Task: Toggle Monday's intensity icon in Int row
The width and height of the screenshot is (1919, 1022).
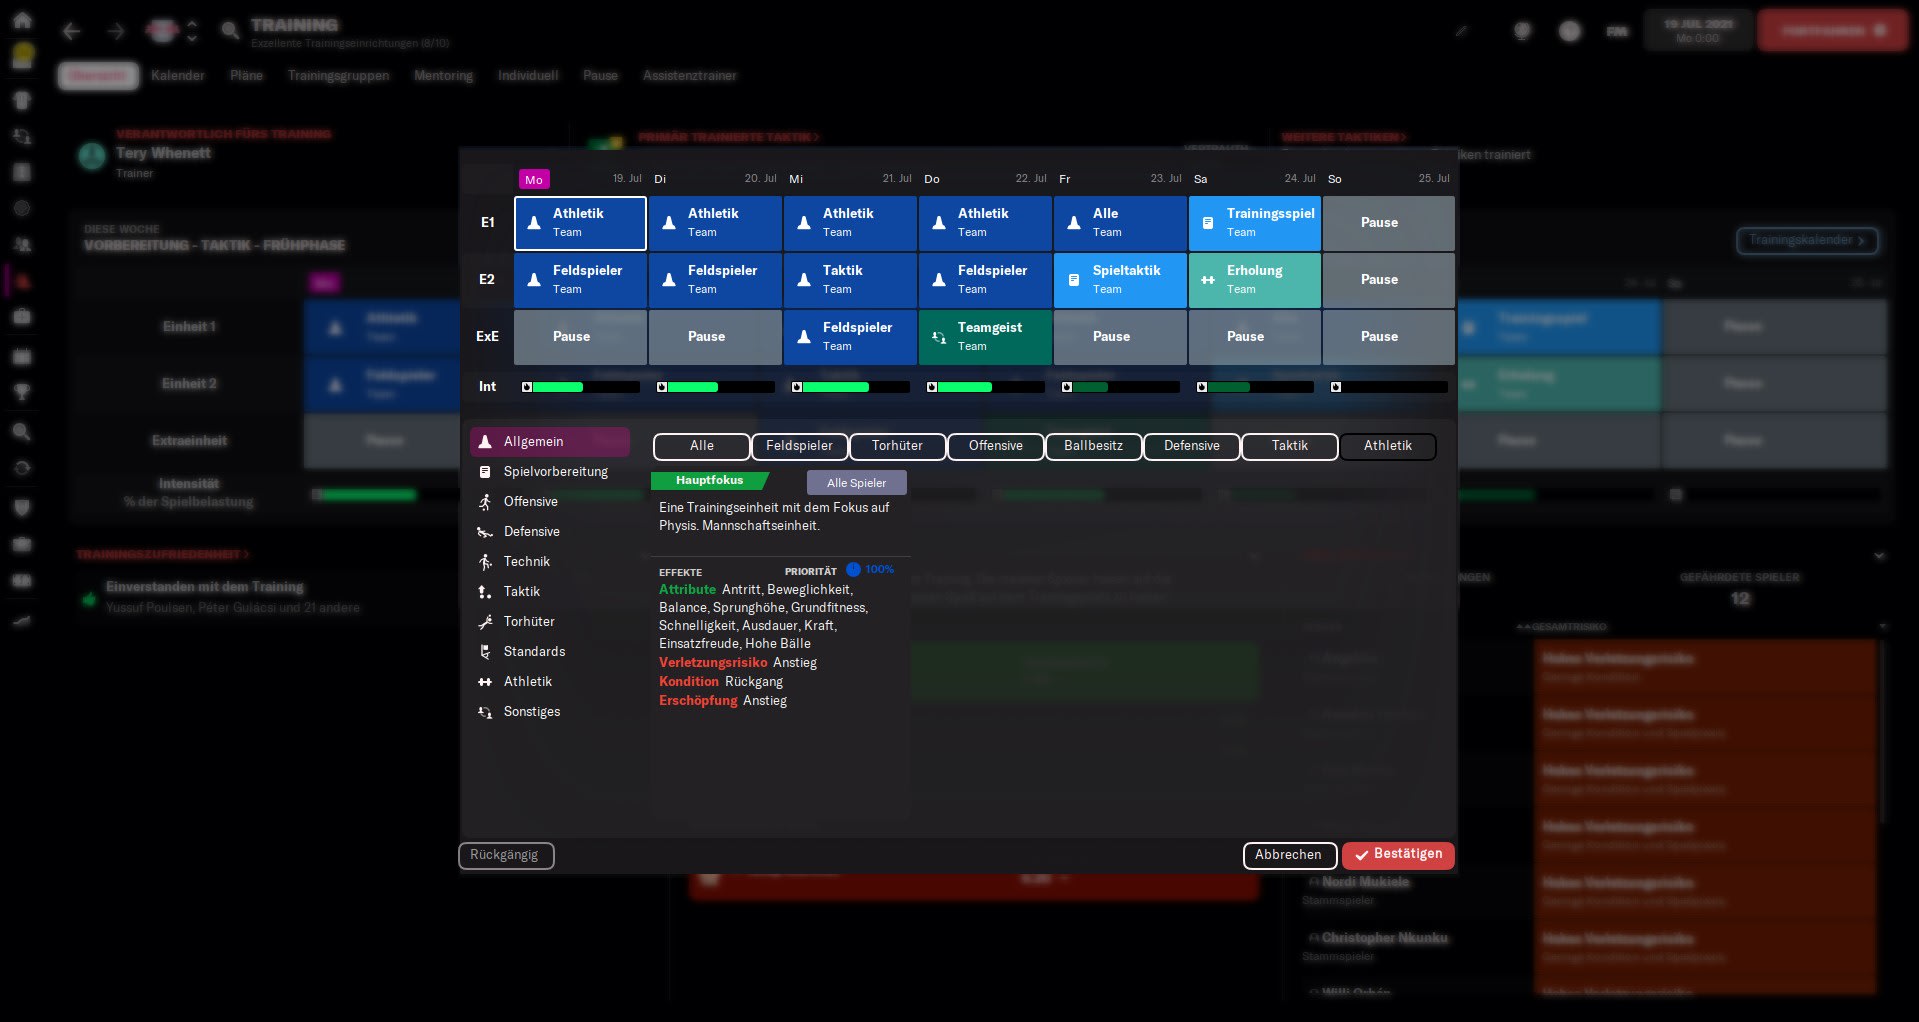Action: tap(527, 387)
